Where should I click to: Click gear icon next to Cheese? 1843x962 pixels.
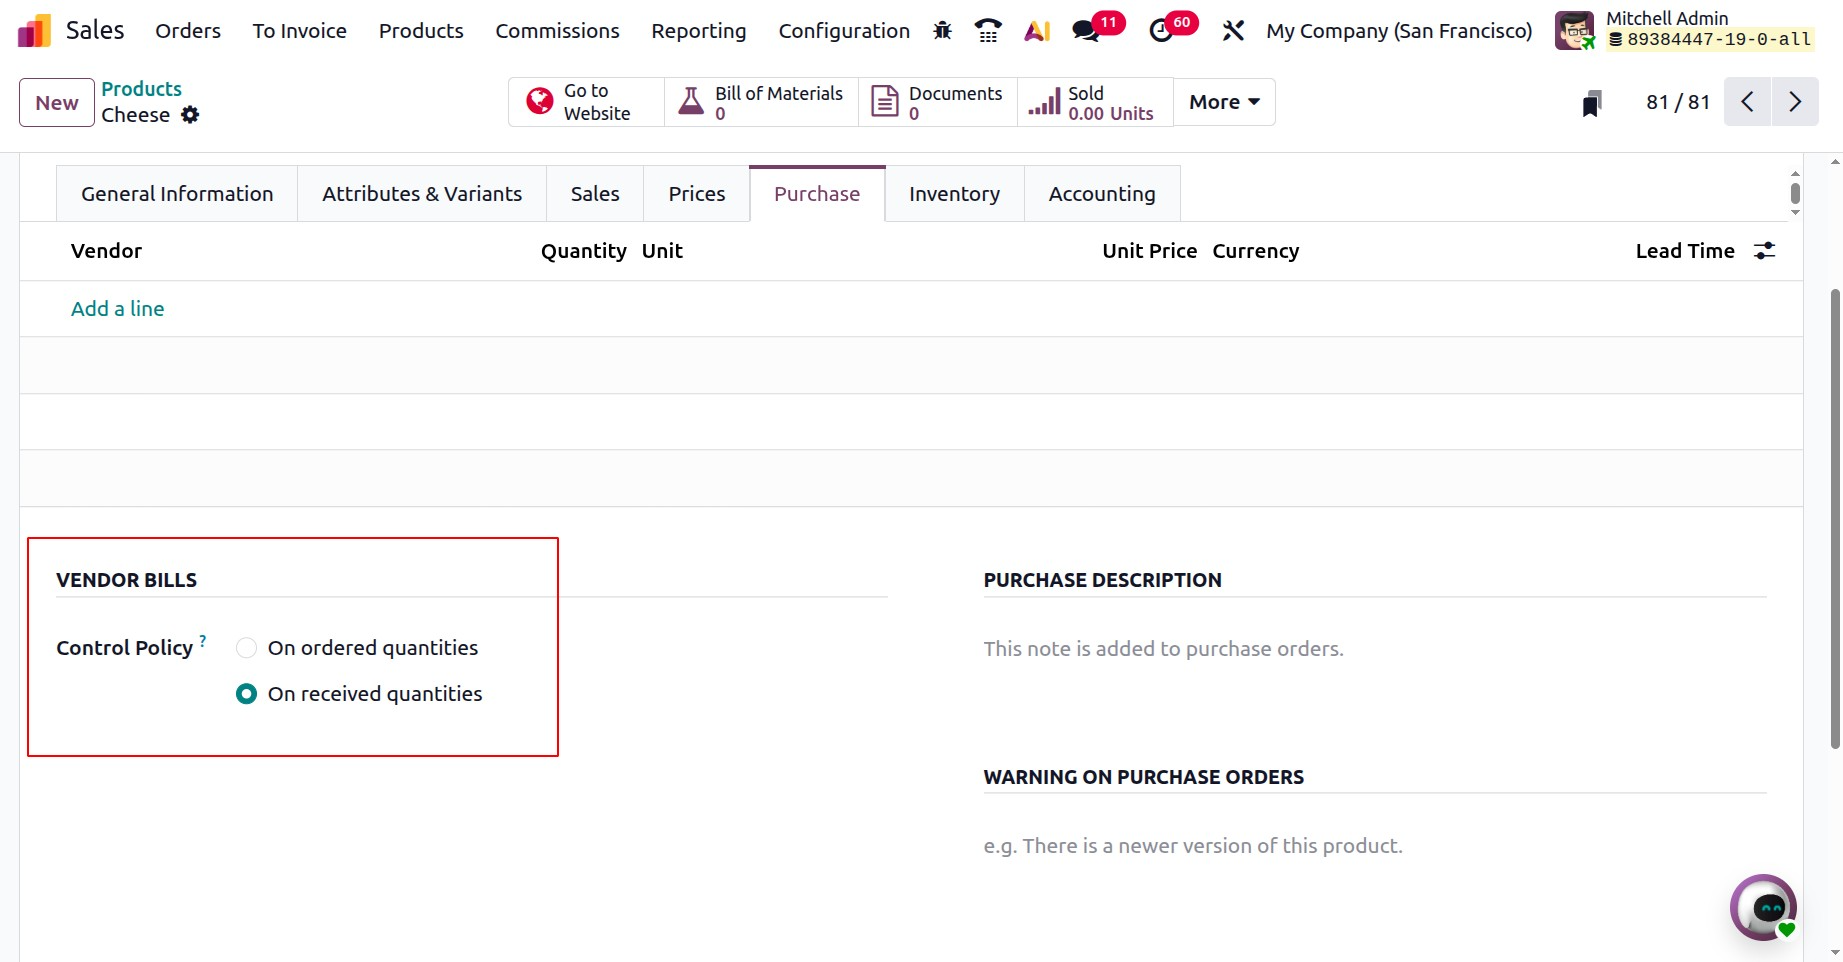coord(190,115)
